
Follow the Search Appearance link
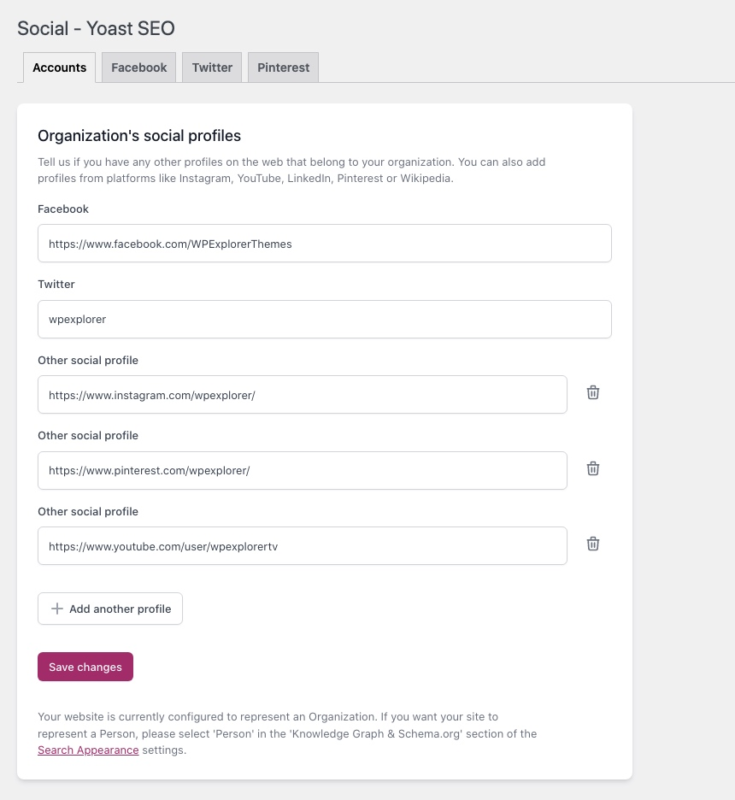pyautogui.click(x=88, y=750)
